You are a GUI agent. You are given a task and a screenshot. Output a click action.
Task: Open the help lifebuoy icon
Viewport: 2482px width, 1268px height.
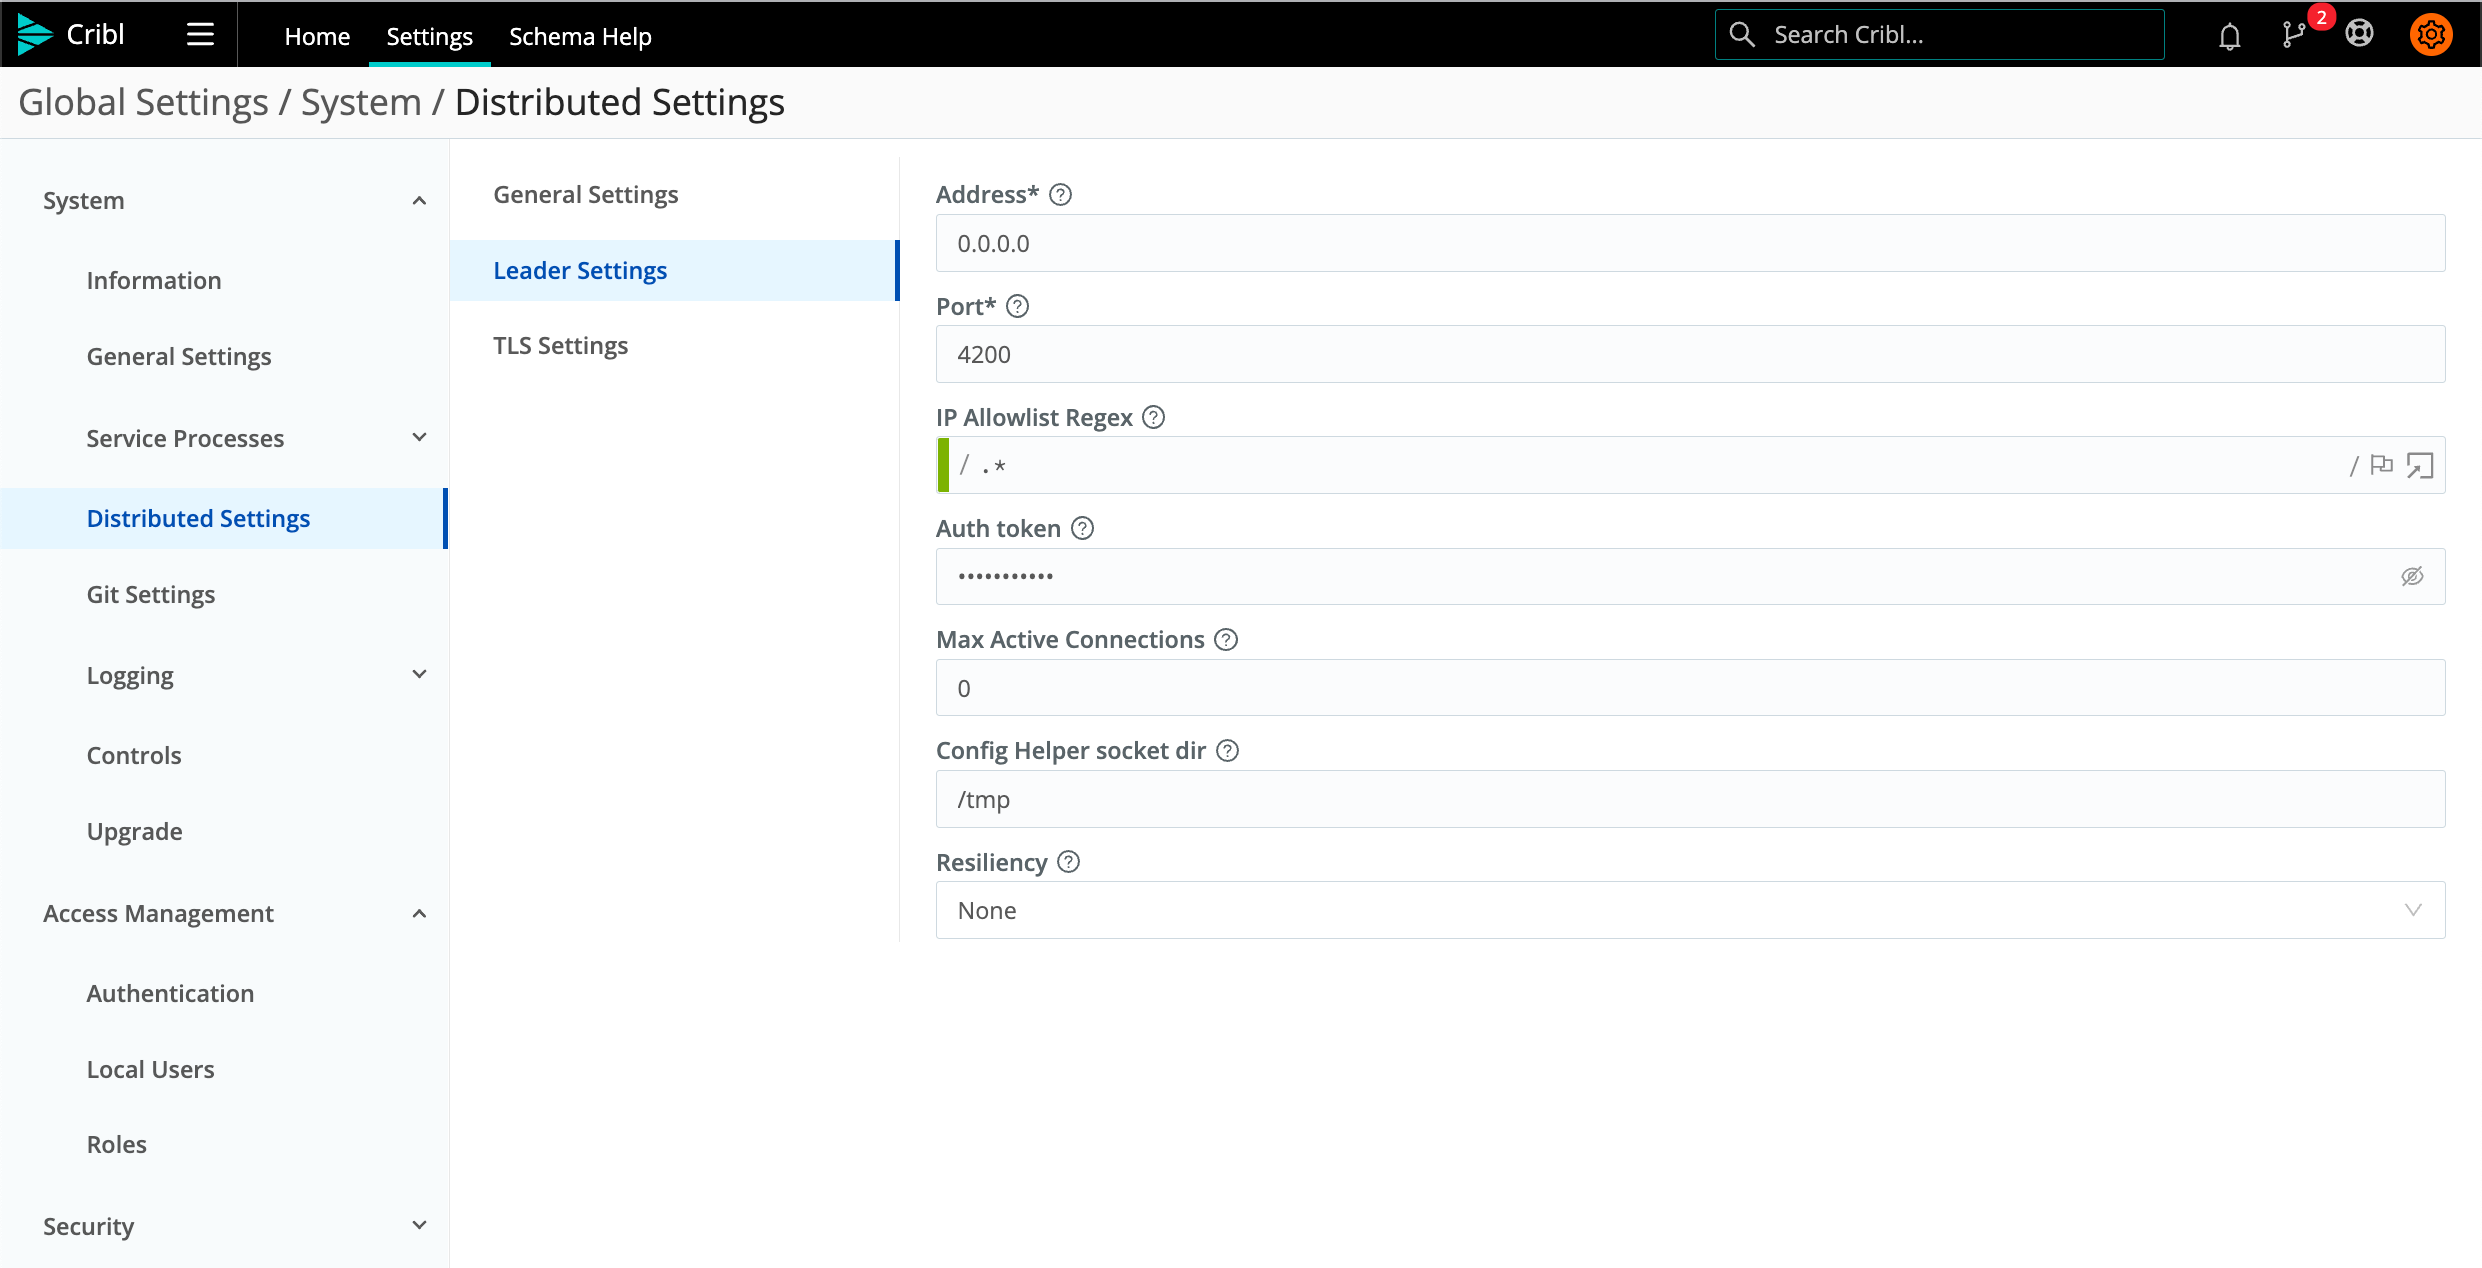(2359, 34)
